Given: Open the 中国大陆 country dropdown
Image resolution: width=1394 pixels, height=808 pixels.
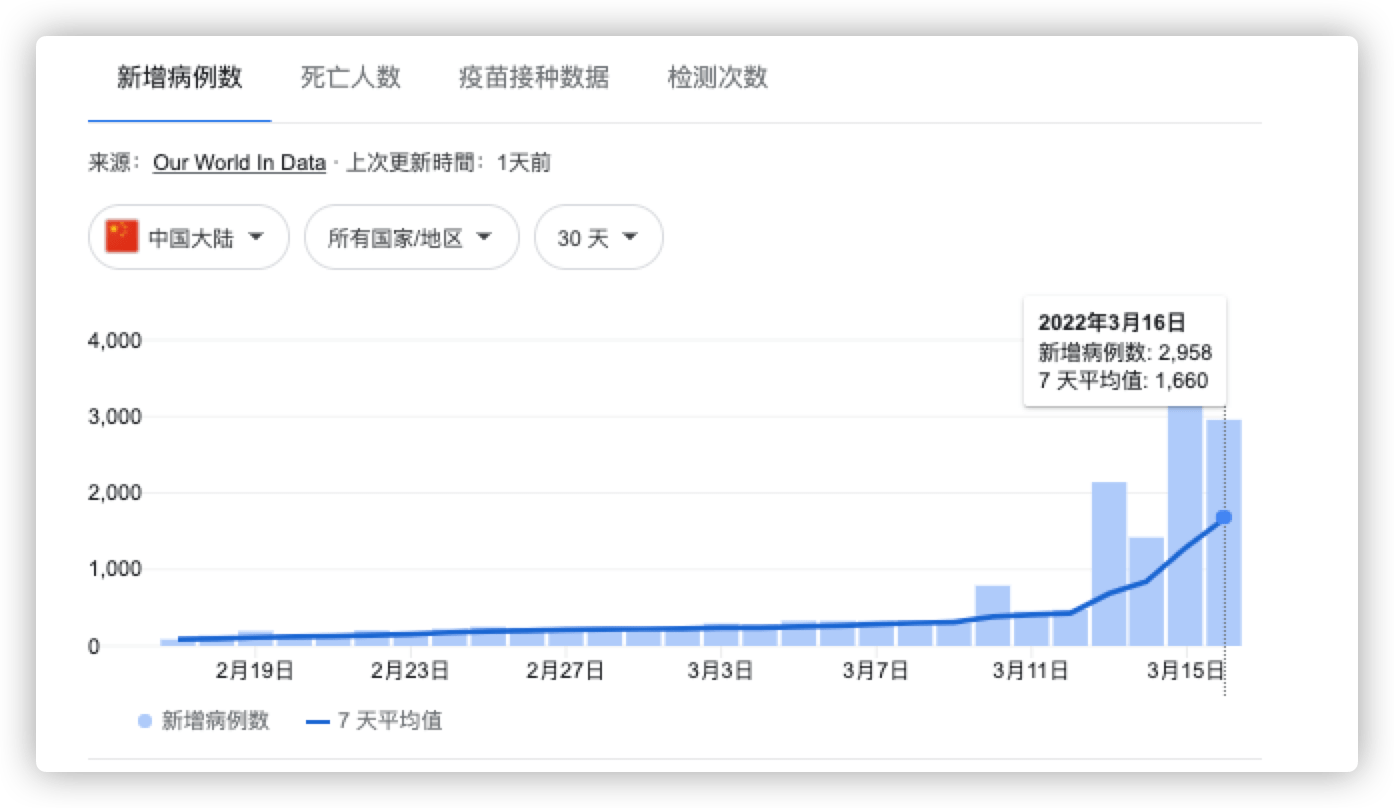Looking at the screenshot, I should [189, 238].
